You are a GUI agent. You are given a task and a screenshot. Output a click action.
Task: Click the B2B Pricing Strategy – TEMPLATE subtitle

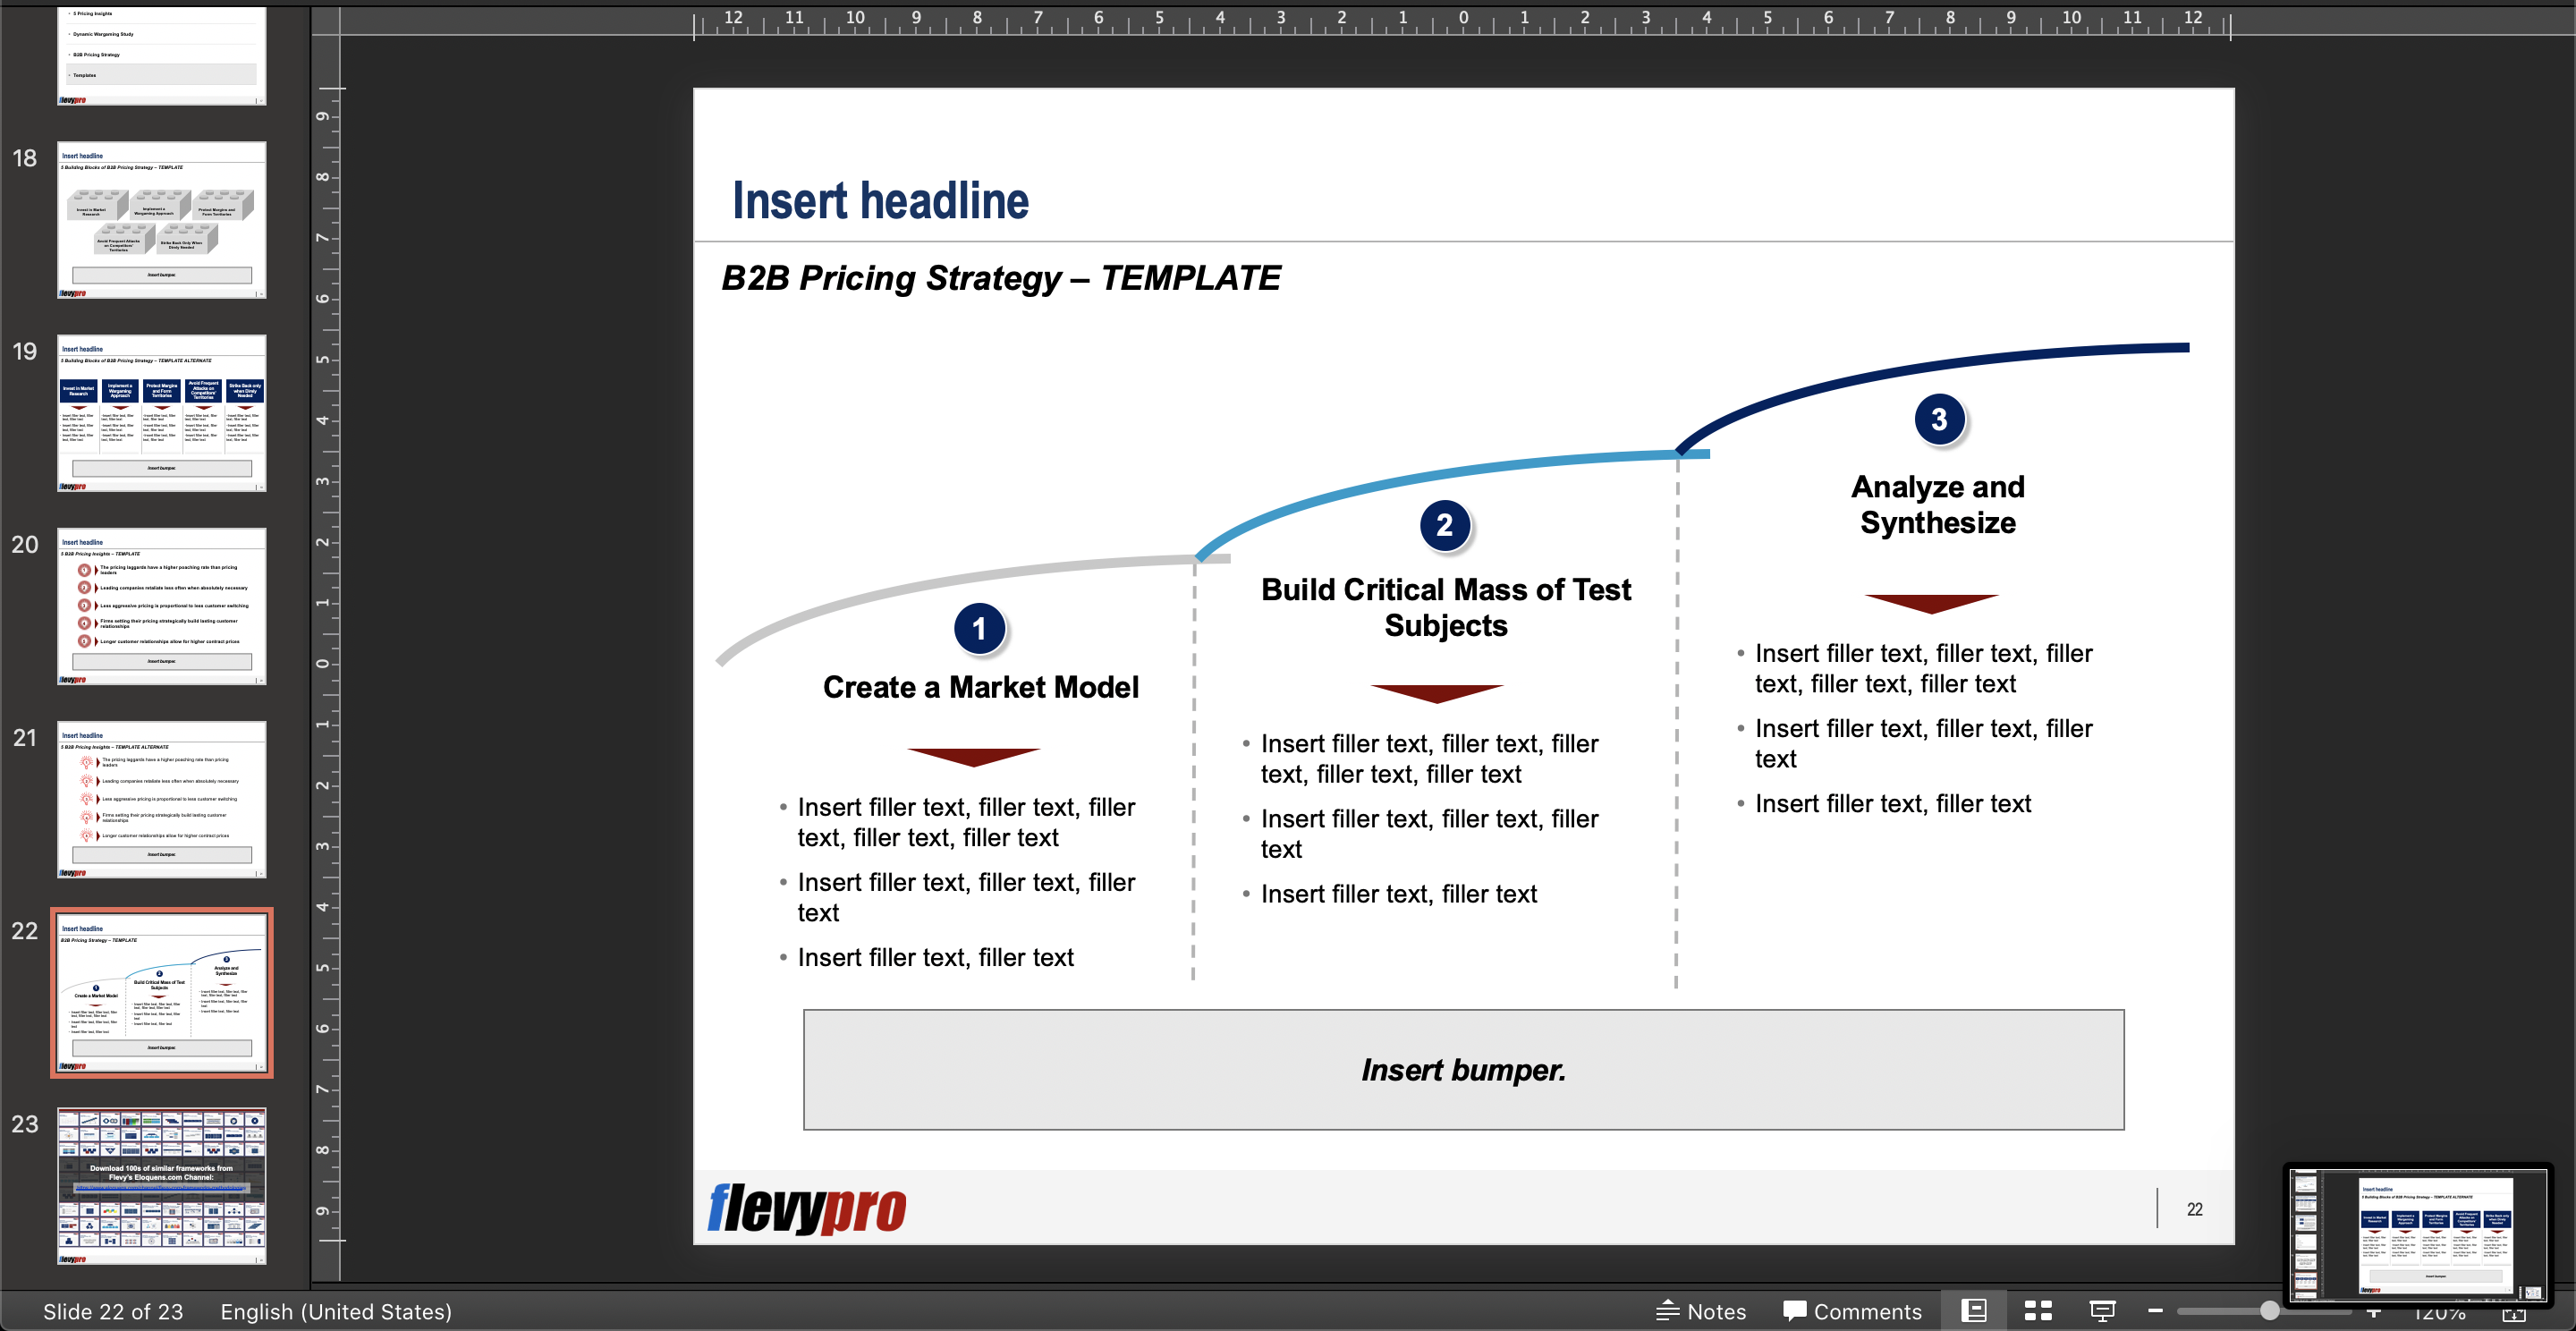tap(1001, 278)
